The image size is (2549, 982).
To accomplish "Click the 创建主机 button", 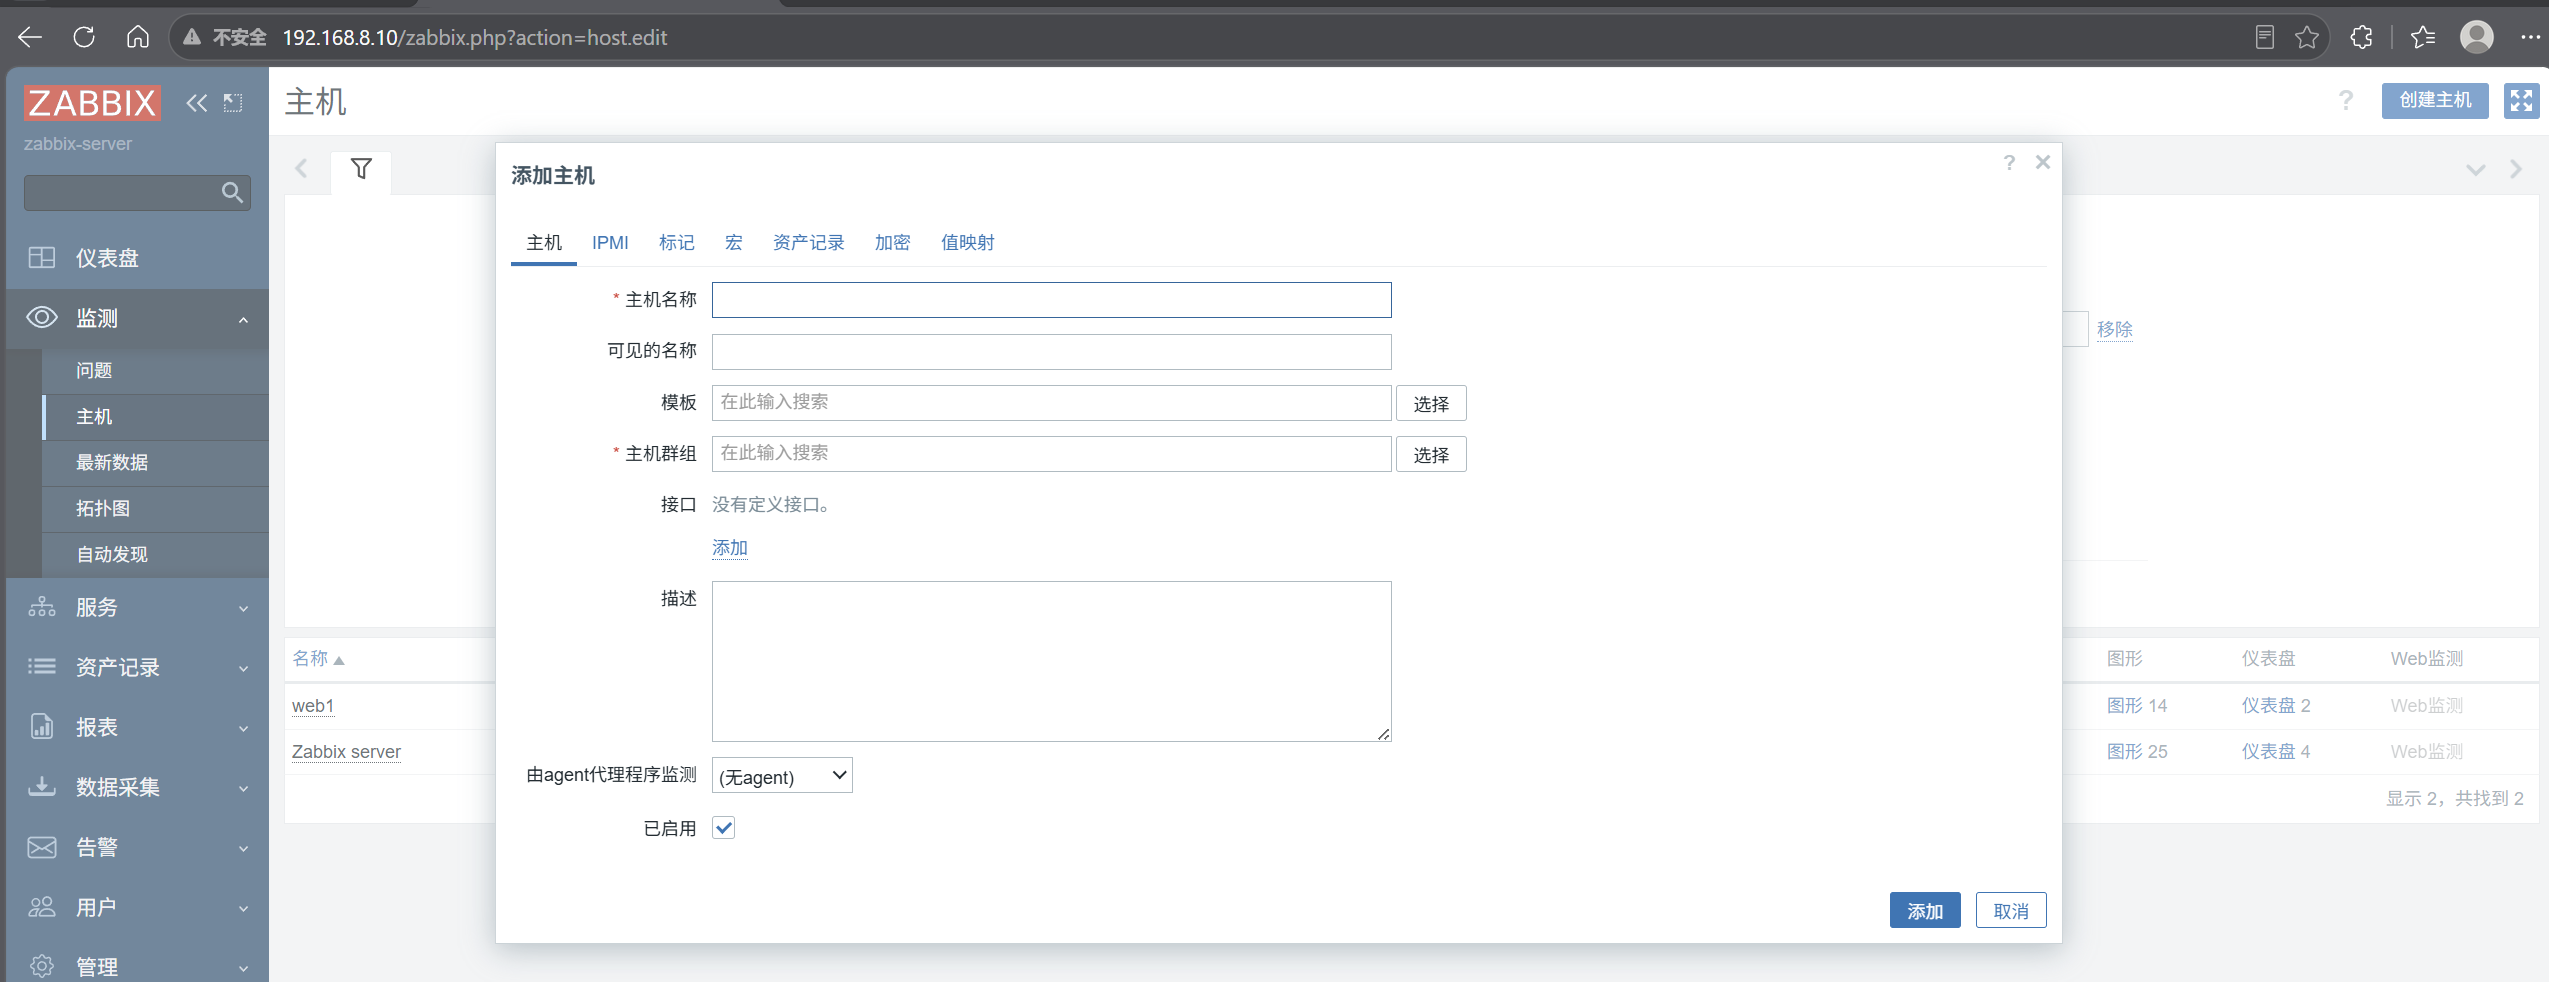I will tap(2435, 101).
